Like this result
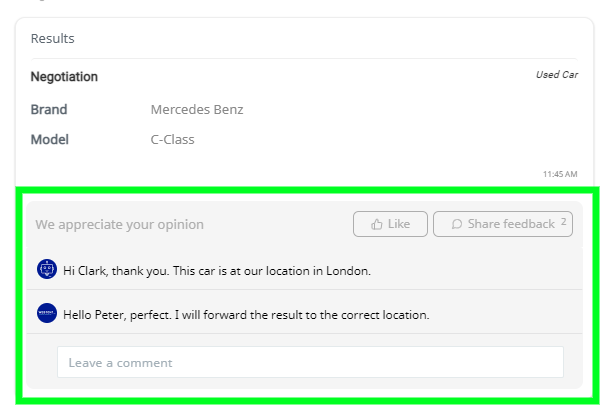 (390, 224)
